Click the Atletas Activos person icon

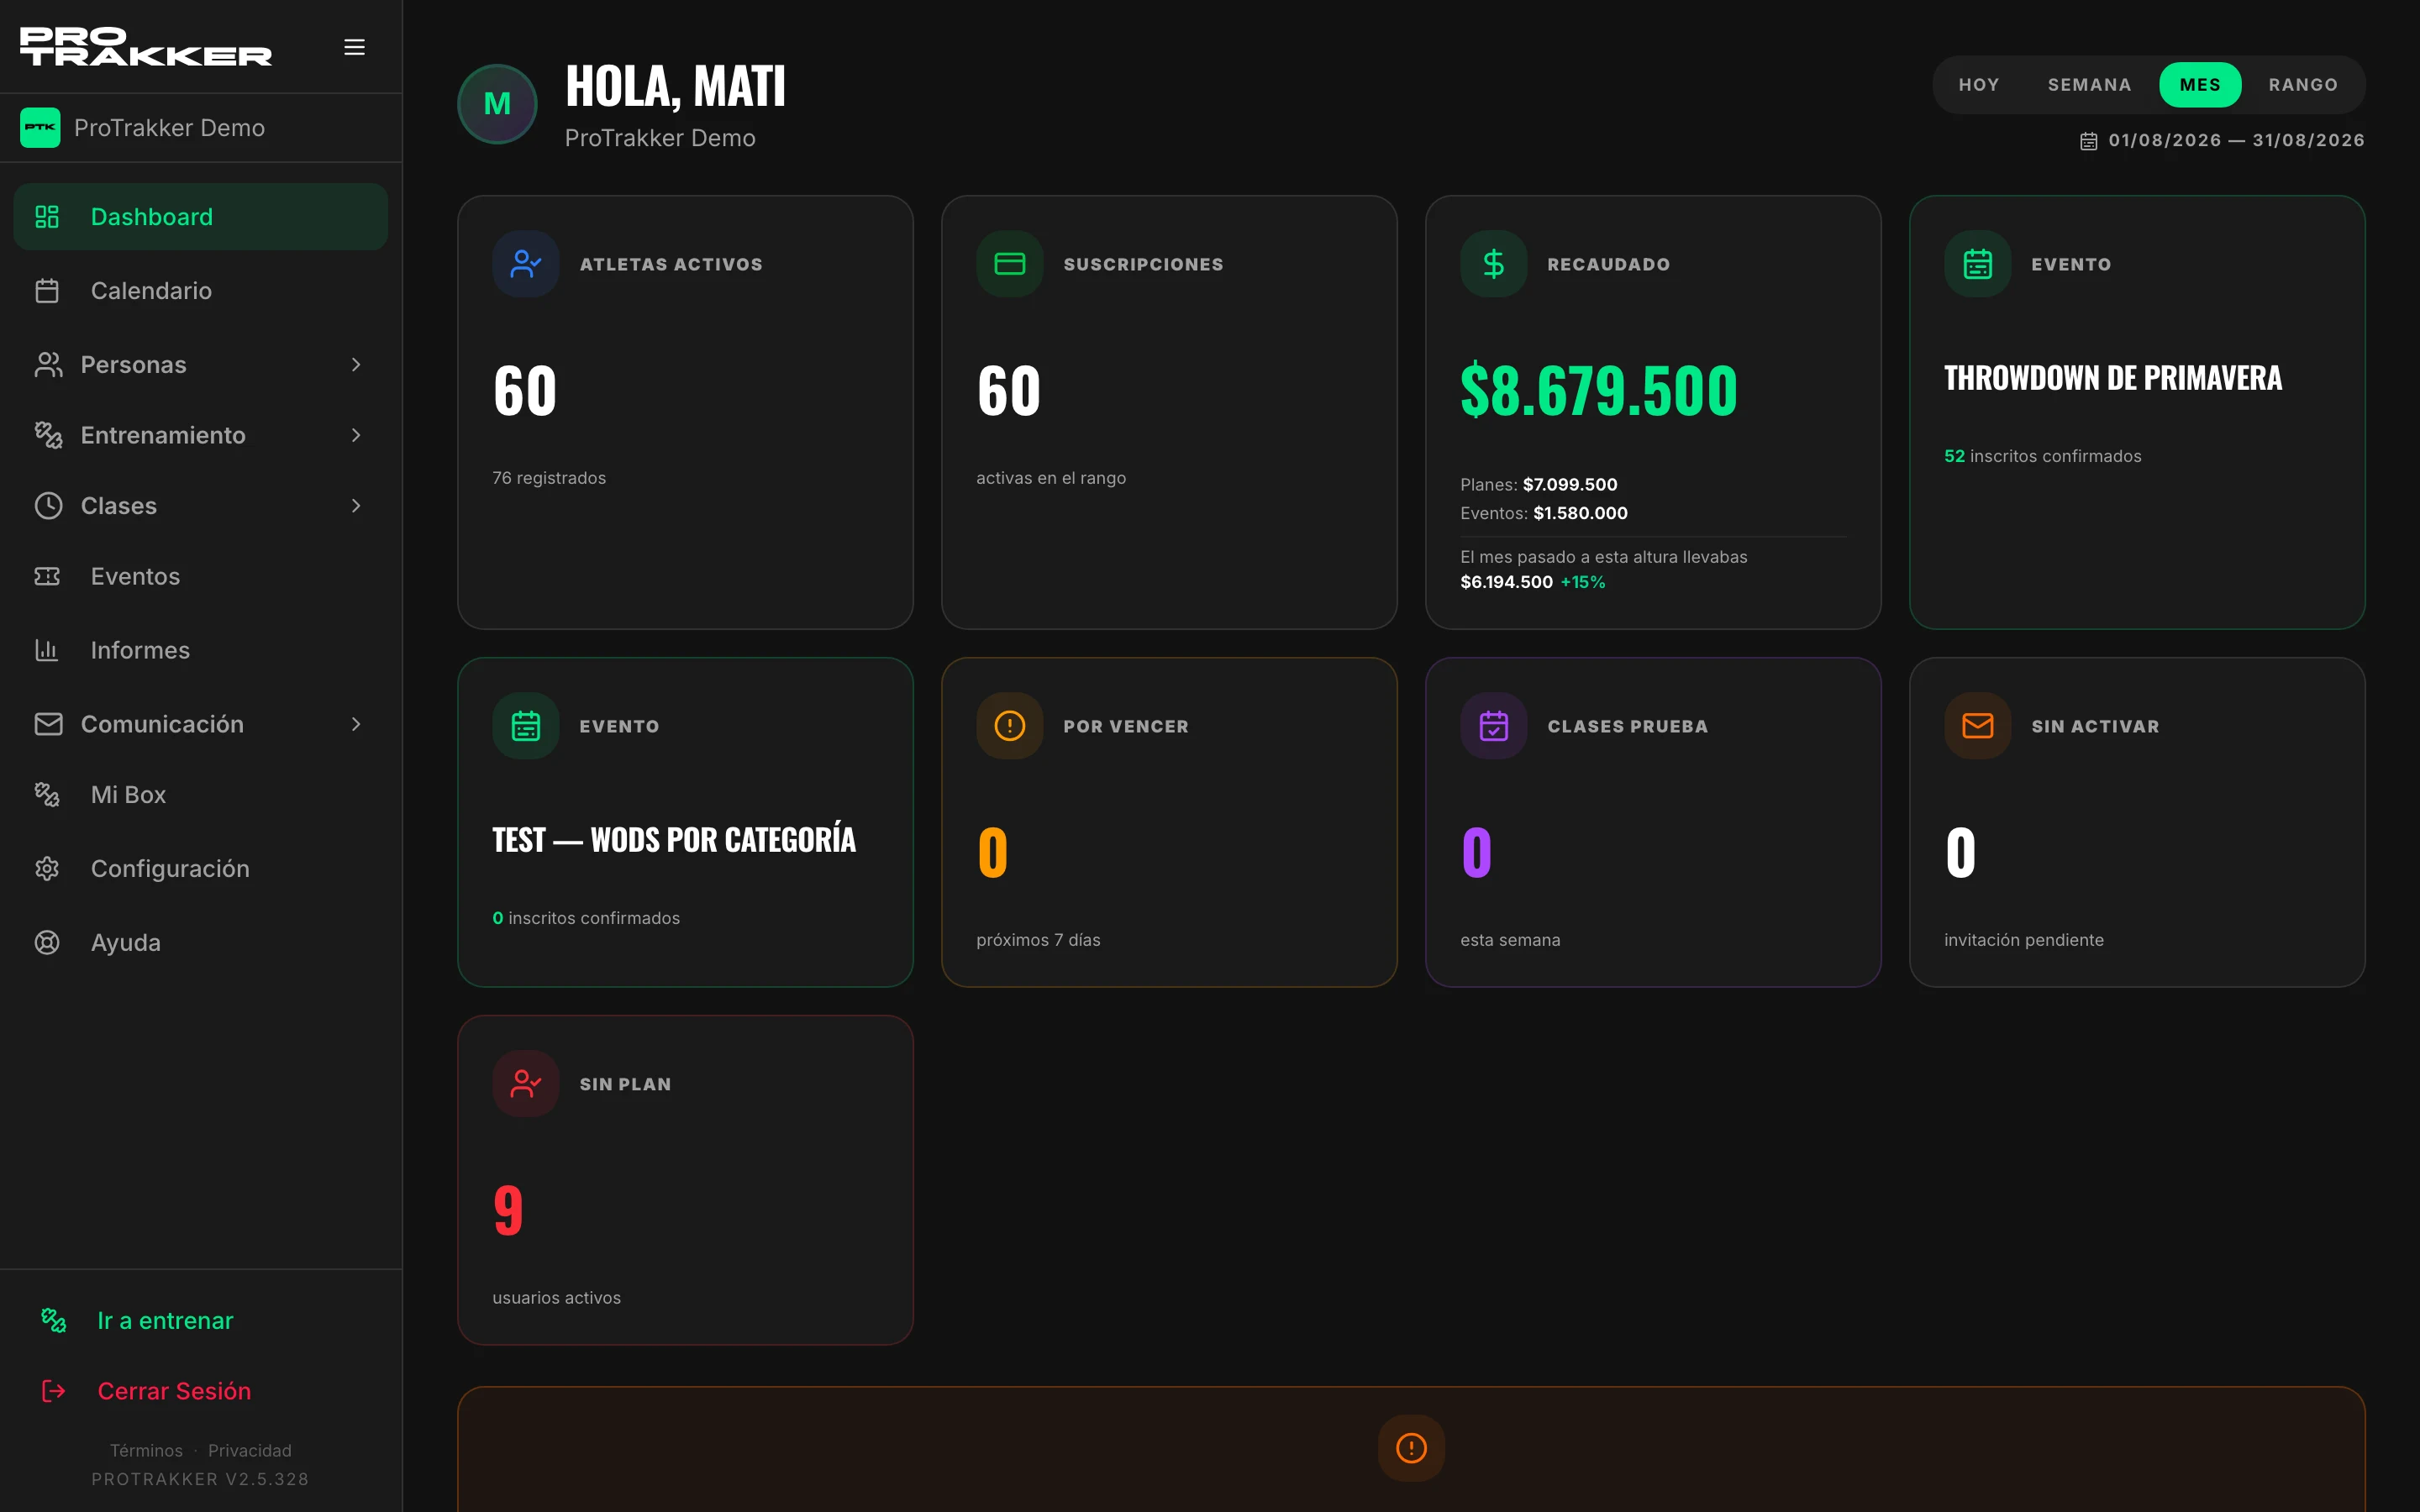click(526, 264)
